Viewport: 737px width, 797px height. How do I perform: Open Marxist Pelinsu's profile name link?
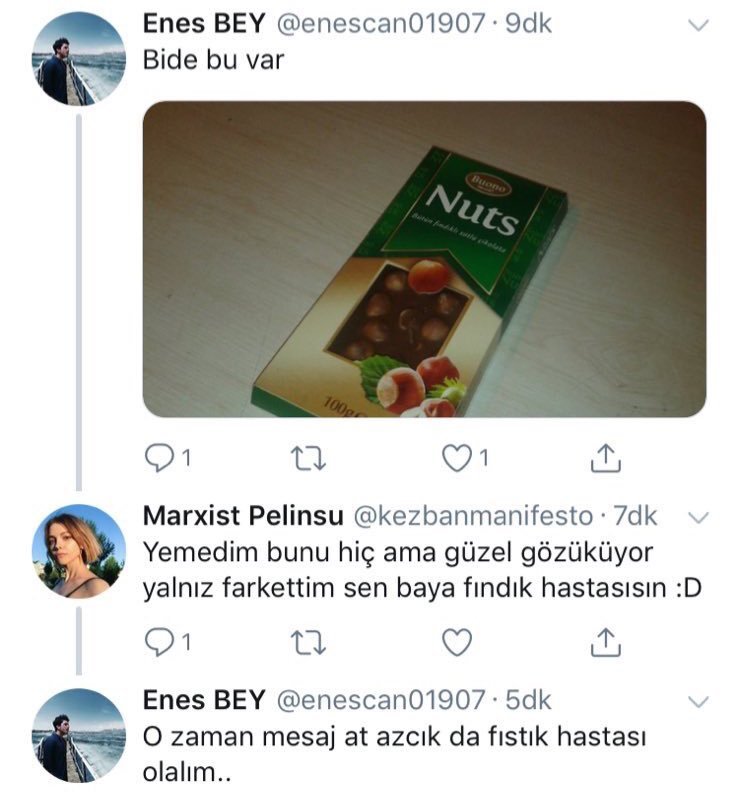tap(241, 516)
